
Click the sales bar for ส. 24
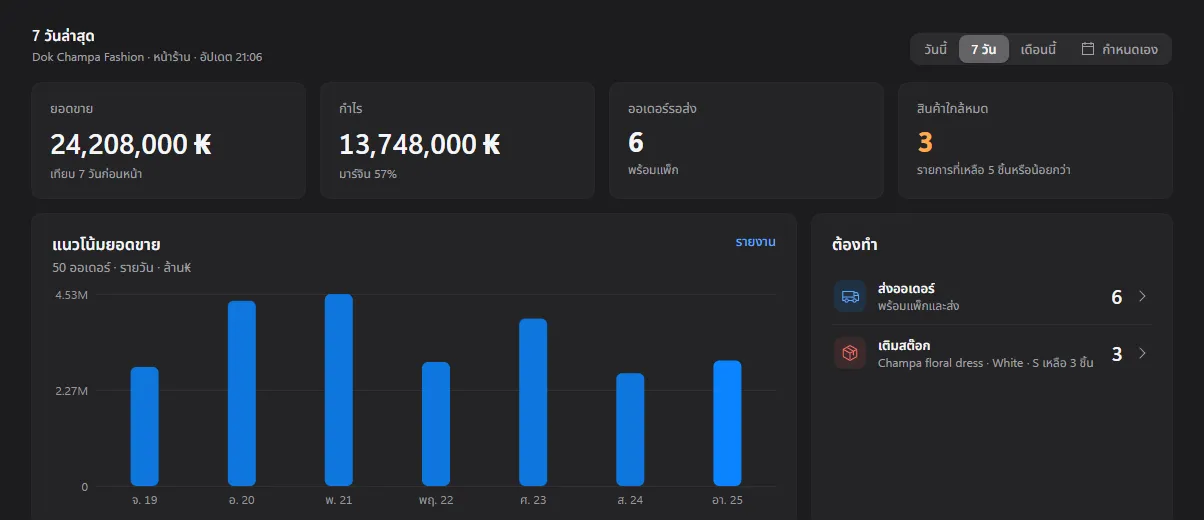tap(630, 430)
